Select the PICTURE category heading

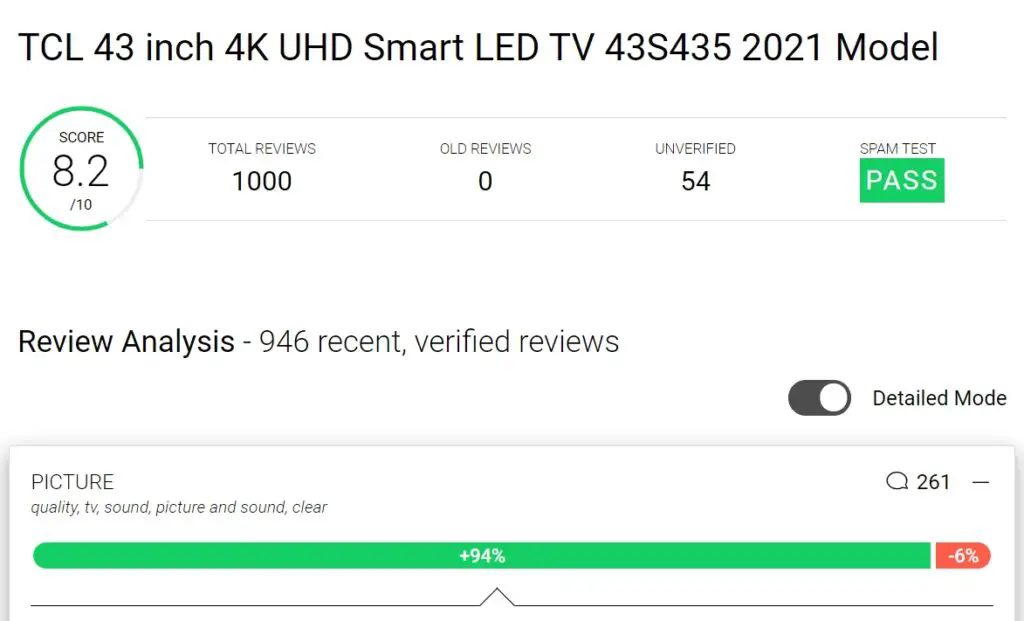(x=73, y=482)
